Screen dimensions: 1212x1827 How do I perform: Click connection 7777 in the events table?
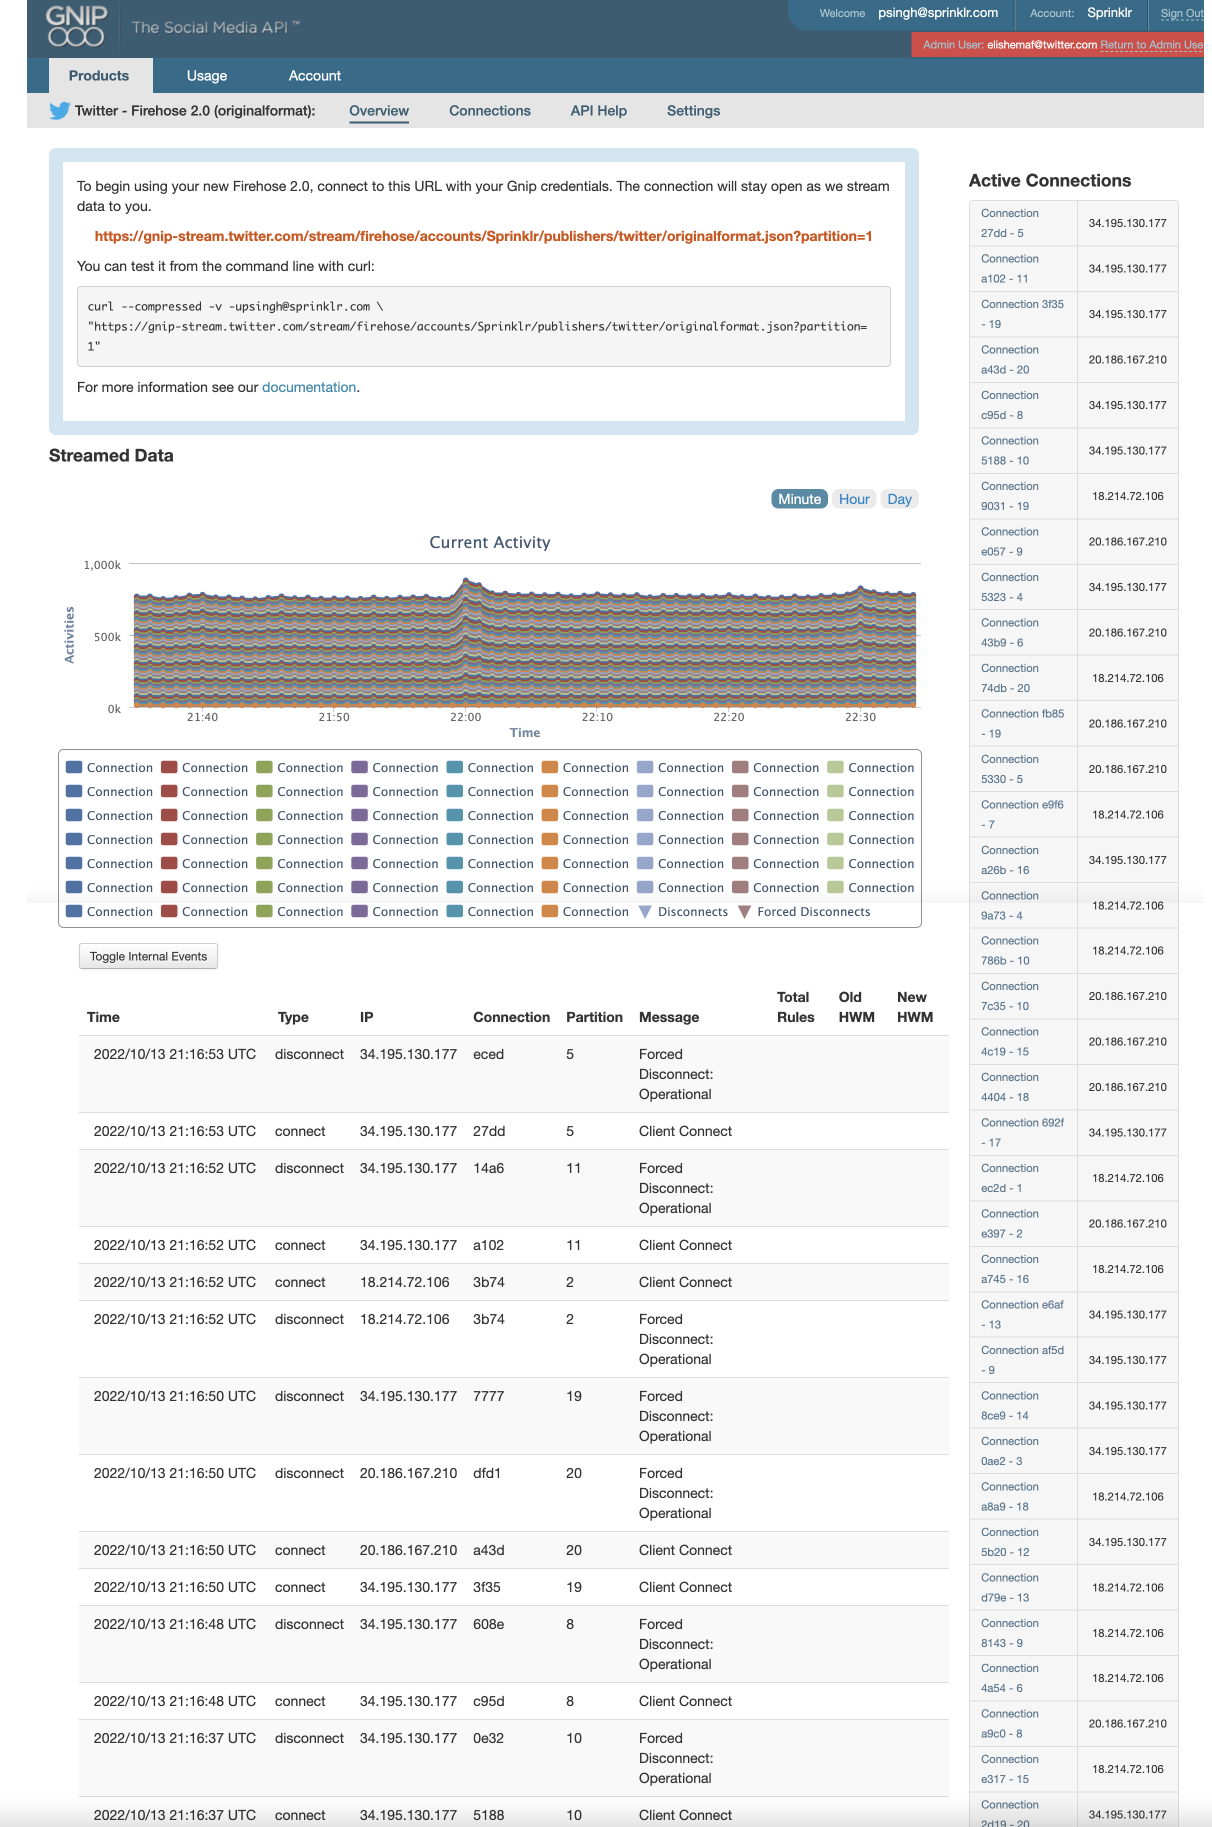pos(489,1397)
